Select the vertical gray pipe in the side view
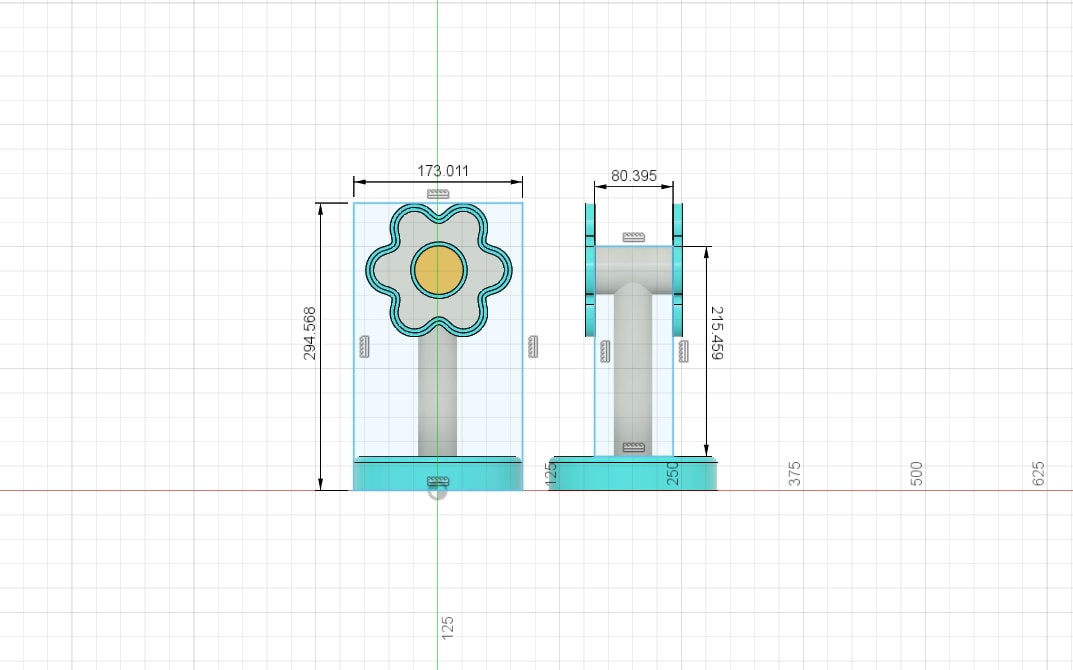The height and width of the screenshot is (670, 1073). click(633, 370)
